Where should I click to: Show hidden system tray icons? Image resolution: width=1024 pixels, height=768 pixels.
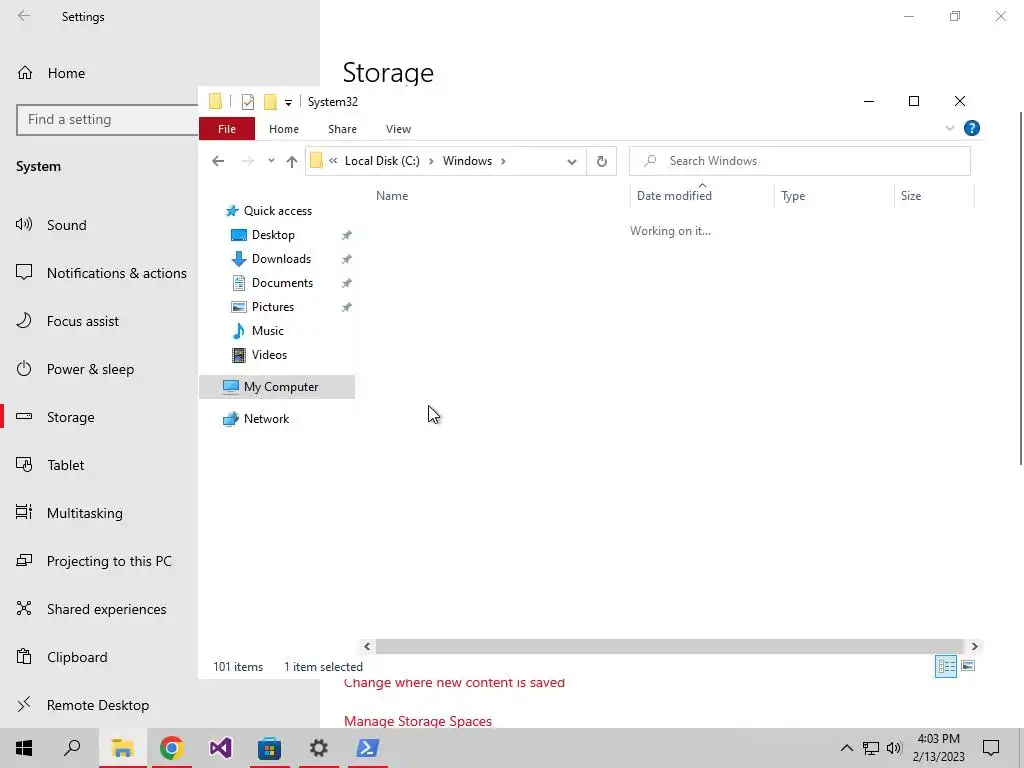pyautogui.click(x=846, y=748)
